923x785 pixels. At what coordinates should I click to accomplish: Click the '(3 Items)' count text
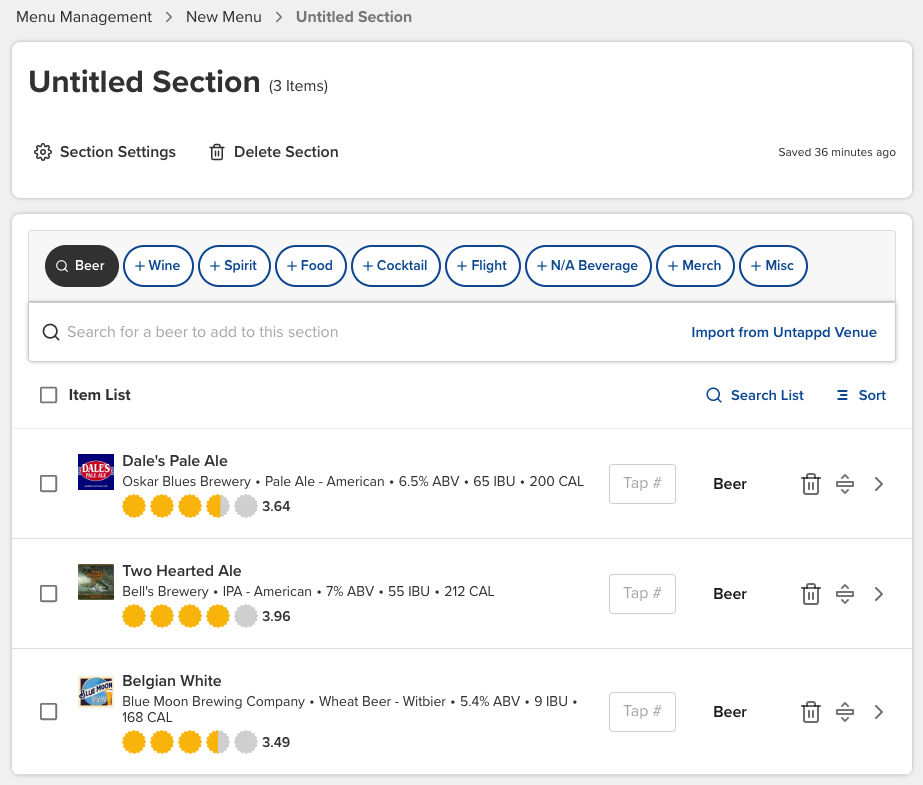click(x=298, y=86)
